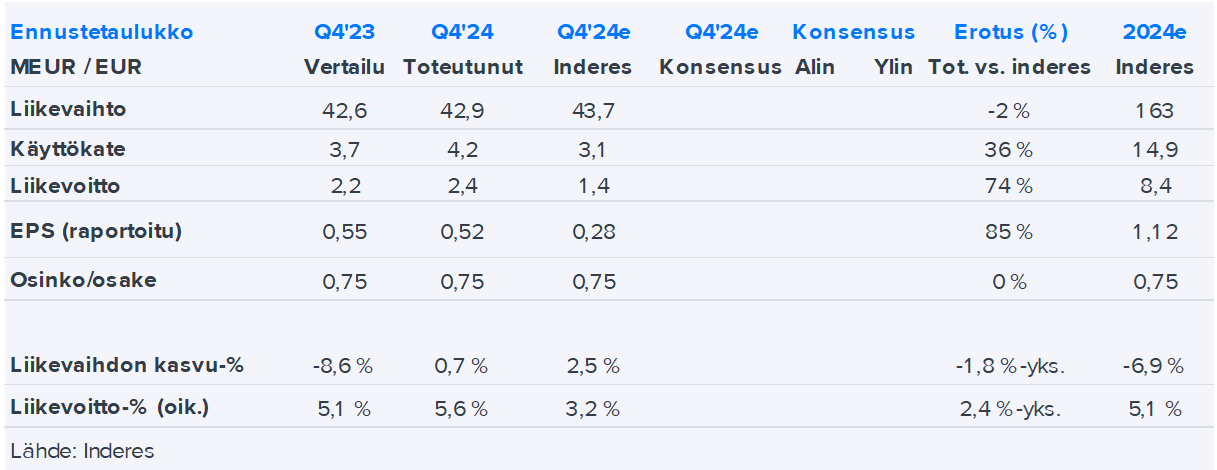Select the Q4'23 column header
1217x470 pixels.
342,32
